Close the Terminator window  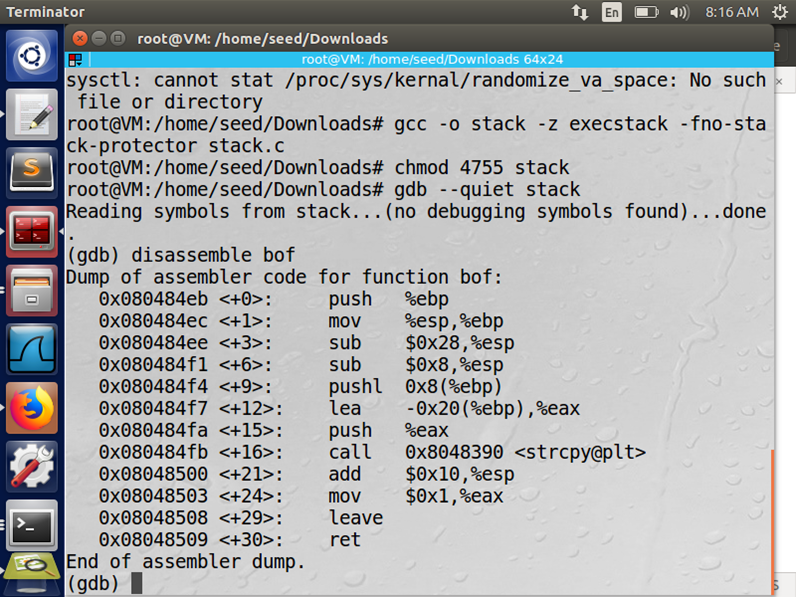(80, 39)
